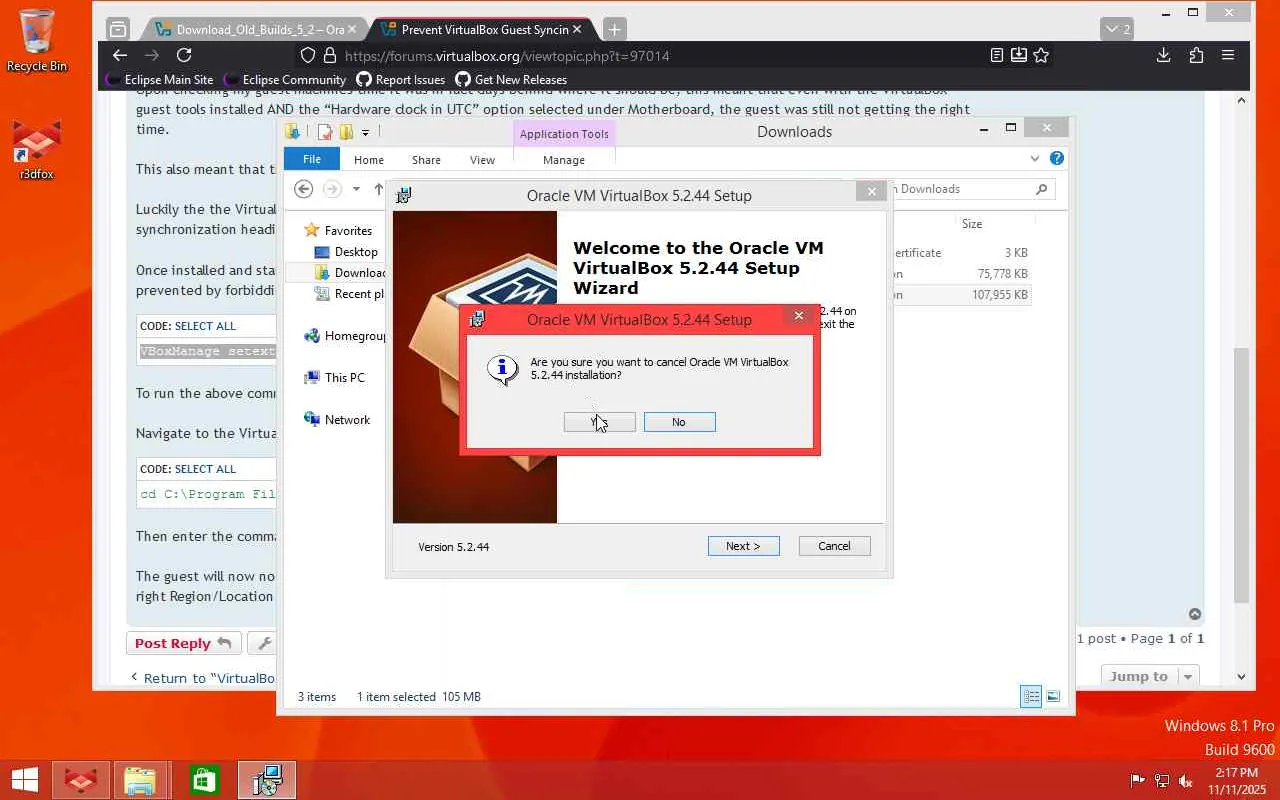
Task: Open the volume icon in system tray
Action: point(1186,780)
